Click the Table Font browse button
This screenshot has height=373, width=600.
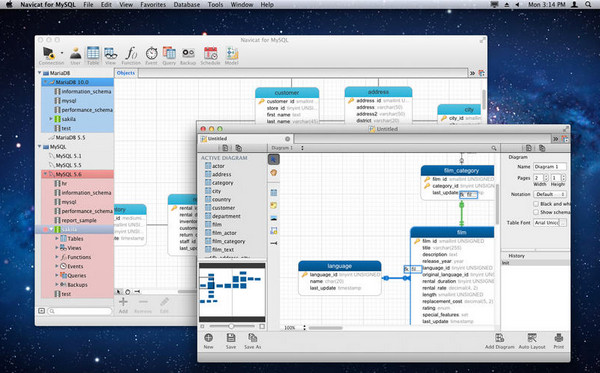click(563, 223)
